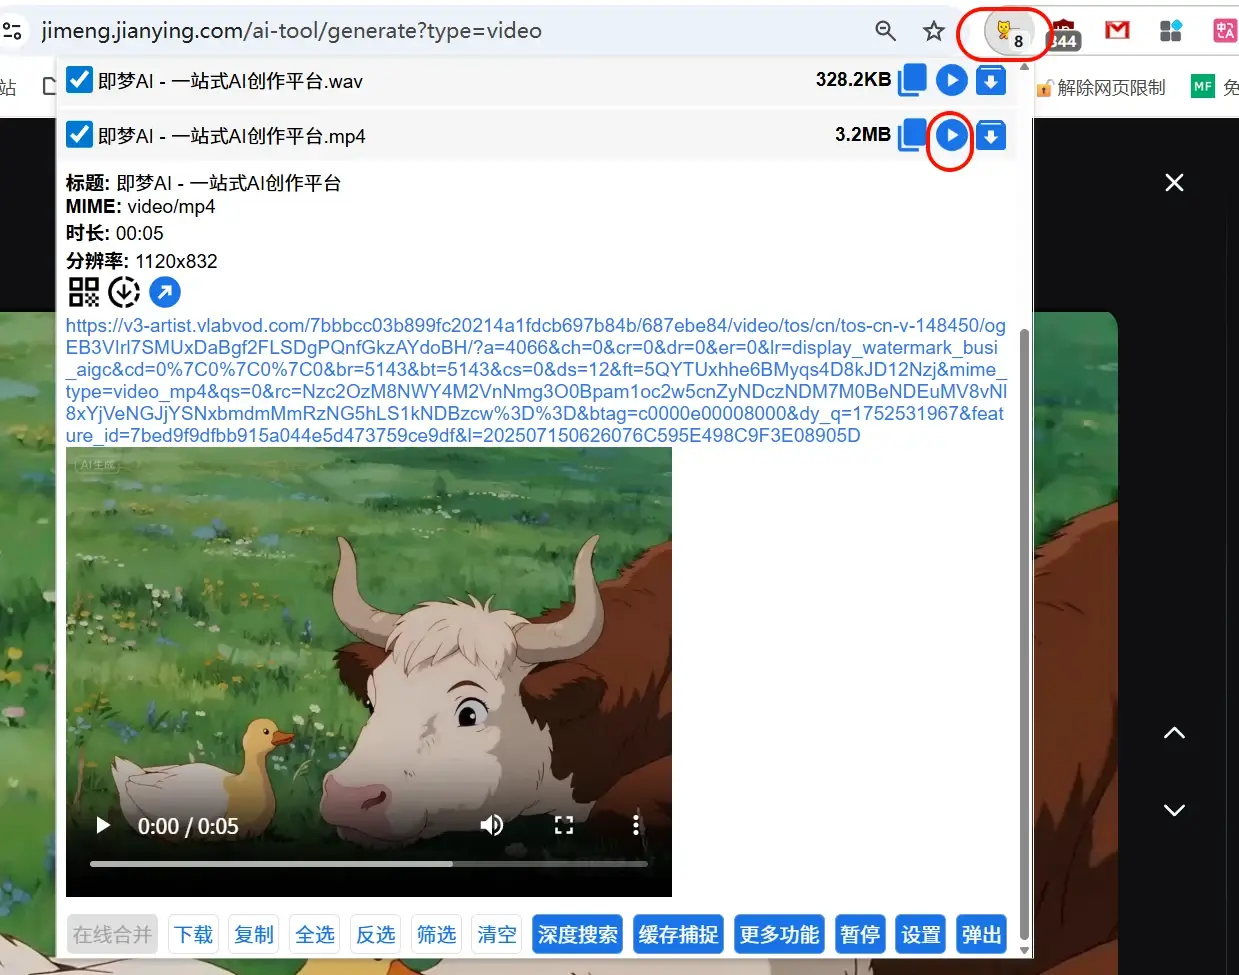Uncheck the .wav file checkbox
The width and height of the screenshot is (1239, 975).
tap(79, 79)
